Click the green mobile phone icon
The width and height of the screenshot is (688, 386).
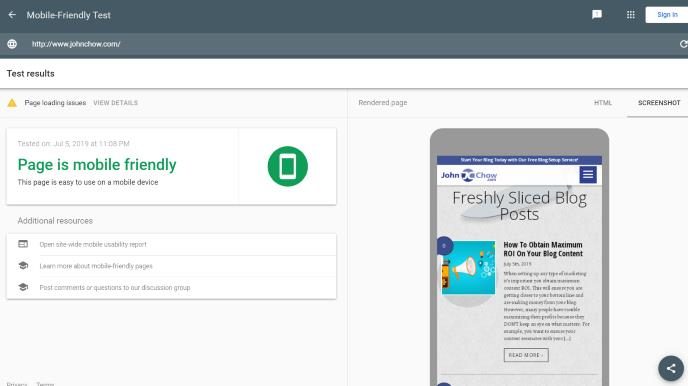coord(287,166)
